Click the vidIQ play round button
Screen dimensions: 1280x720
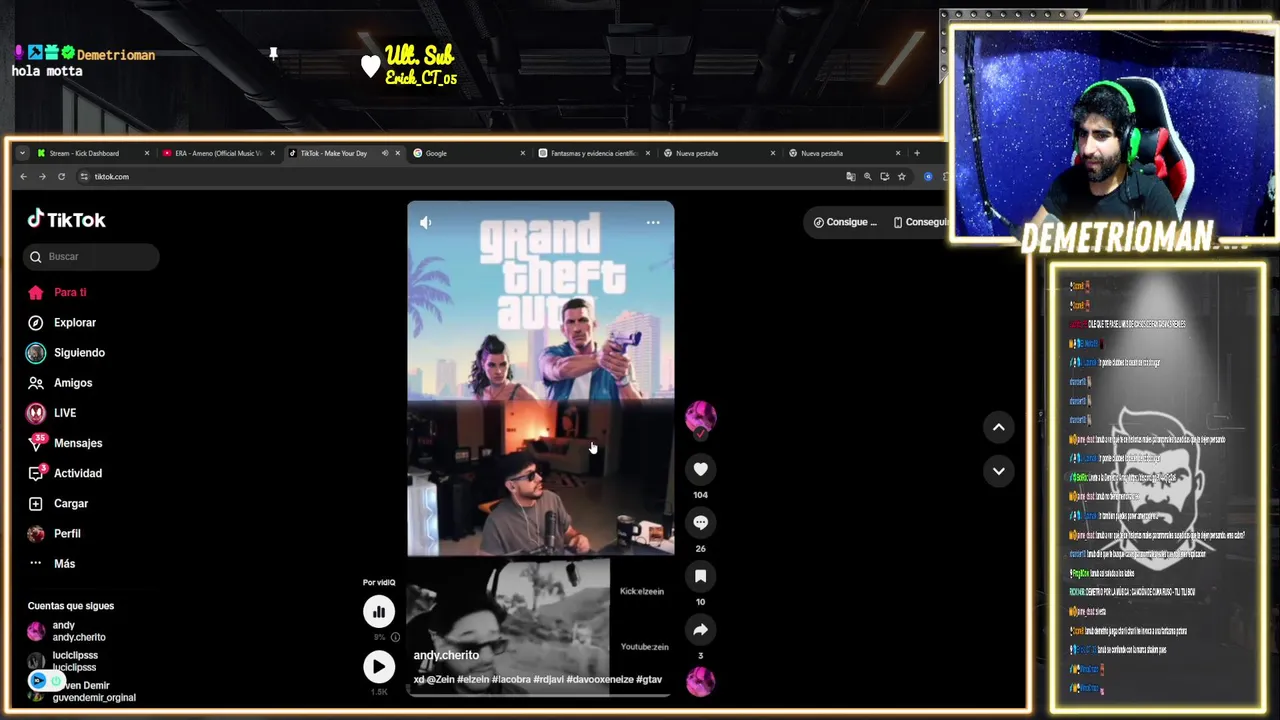pyautogui.click(x=379, y=666)
